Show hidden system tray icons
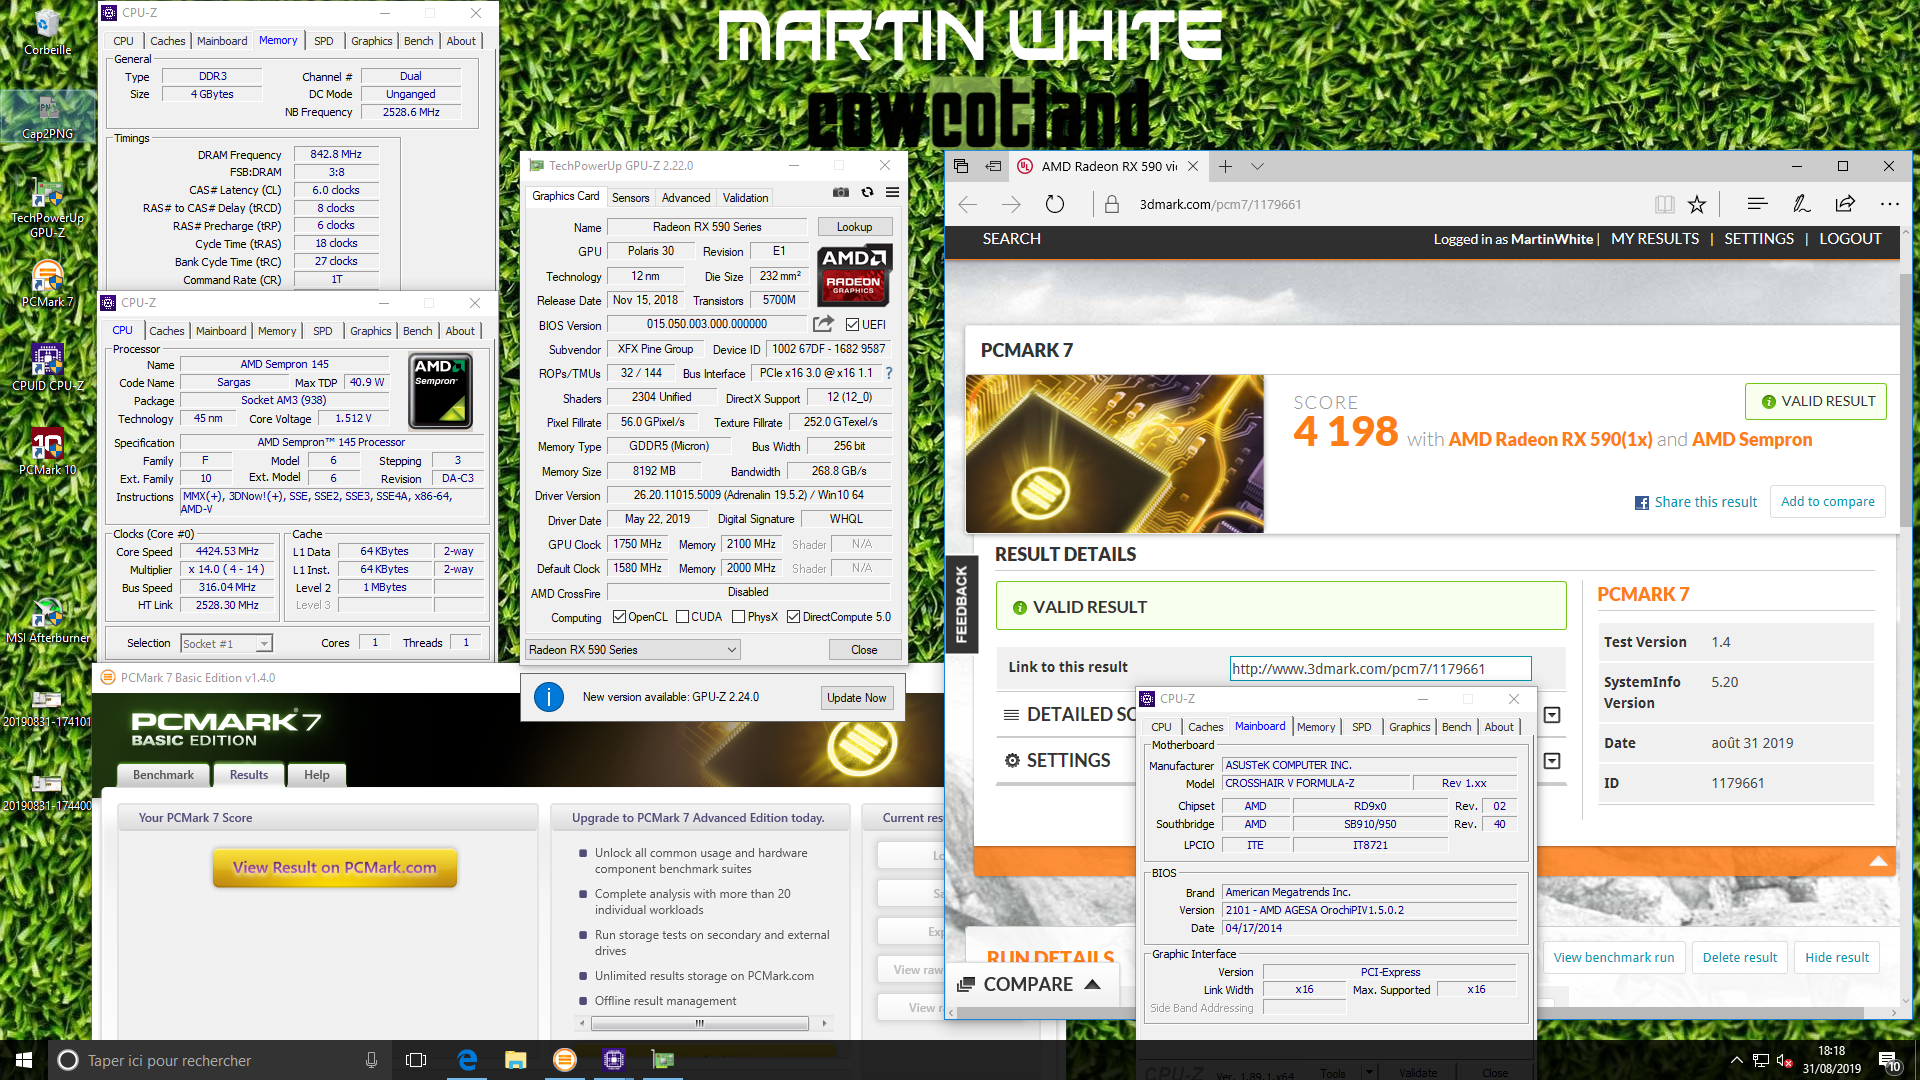Screen dimensions: 1920x1080 tap(1737, 1060)
